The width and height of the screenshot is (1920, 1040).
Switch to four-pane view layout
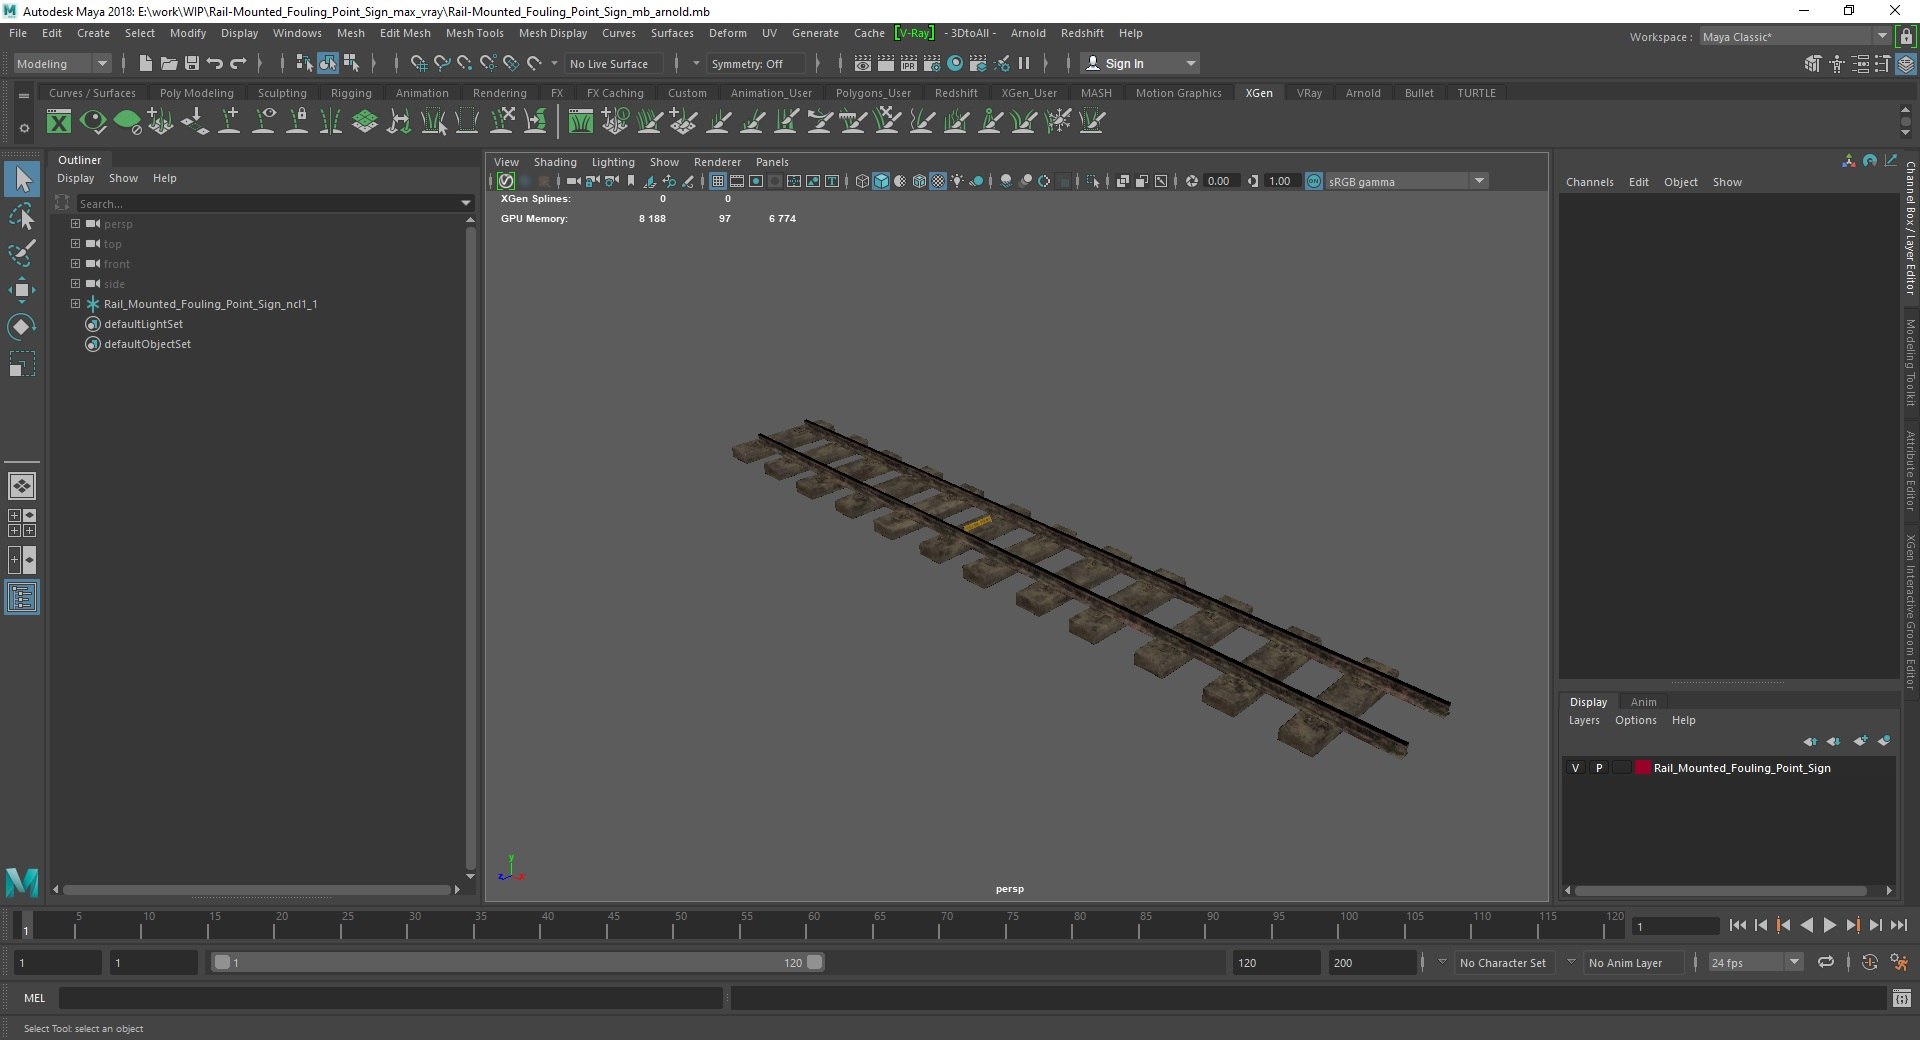click(x=22, y=523)
